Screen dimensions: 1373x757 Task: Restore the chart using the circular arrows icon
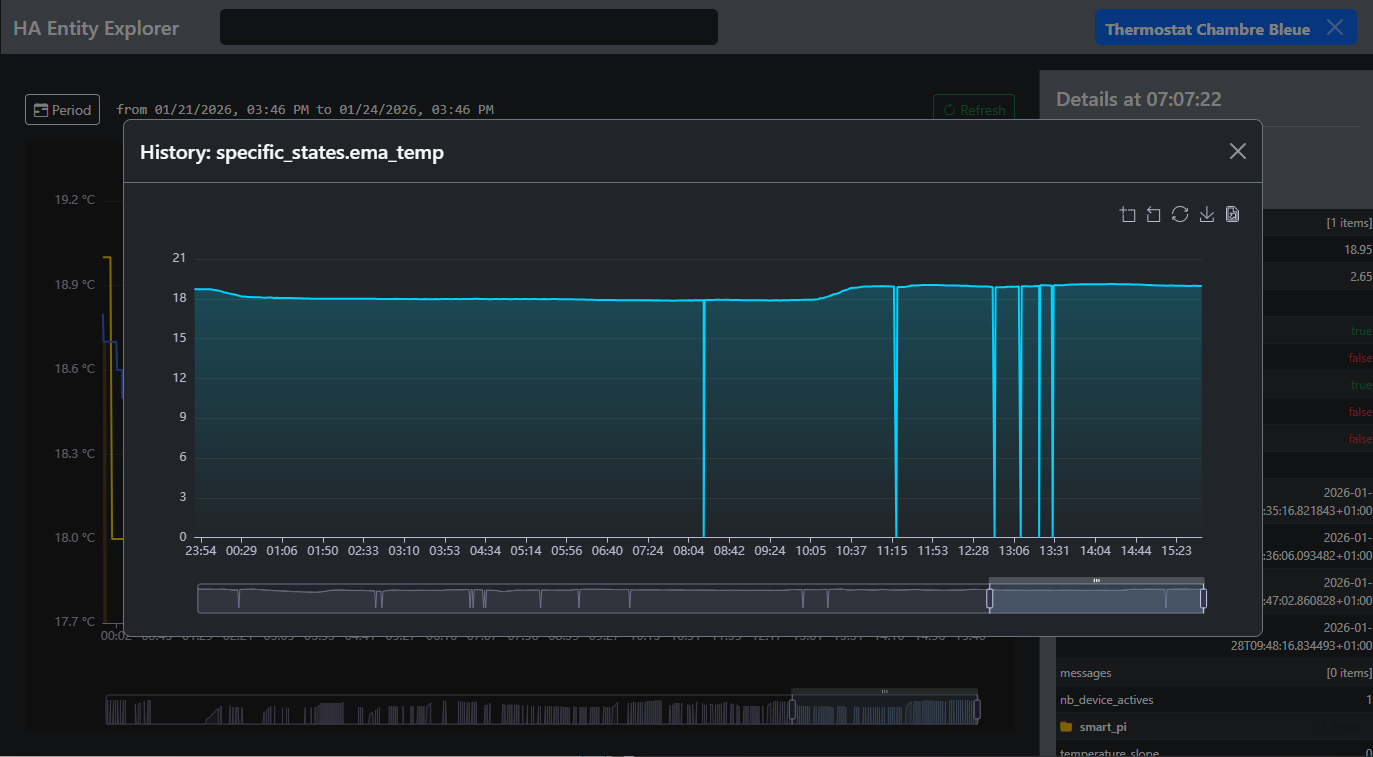coord(1180,215)
